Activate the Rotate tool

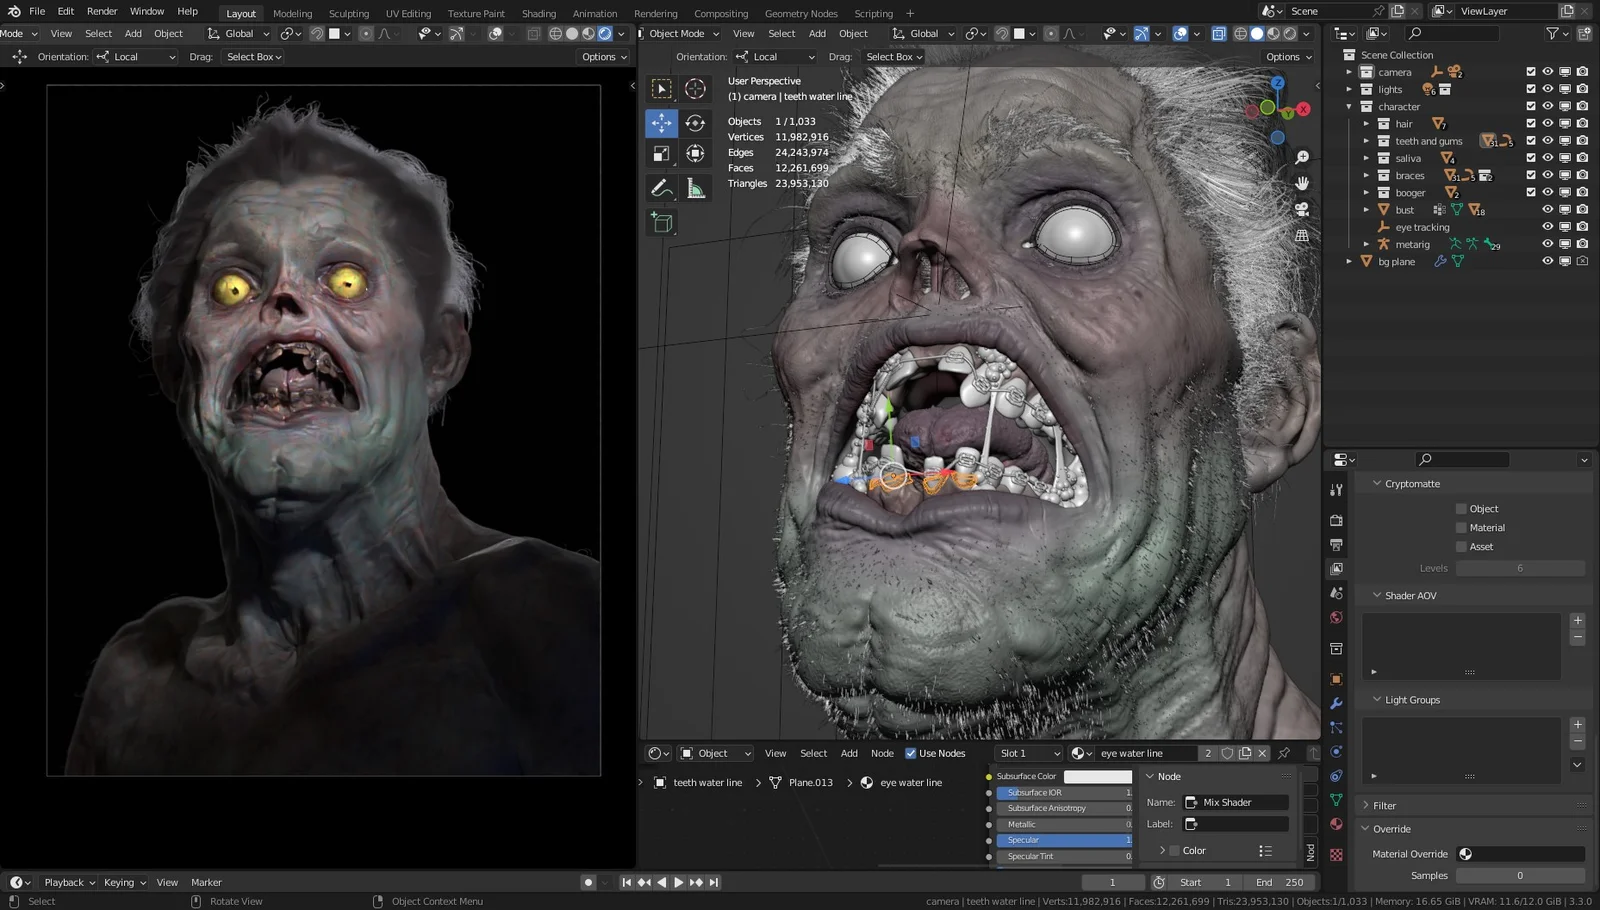(695, 123)
